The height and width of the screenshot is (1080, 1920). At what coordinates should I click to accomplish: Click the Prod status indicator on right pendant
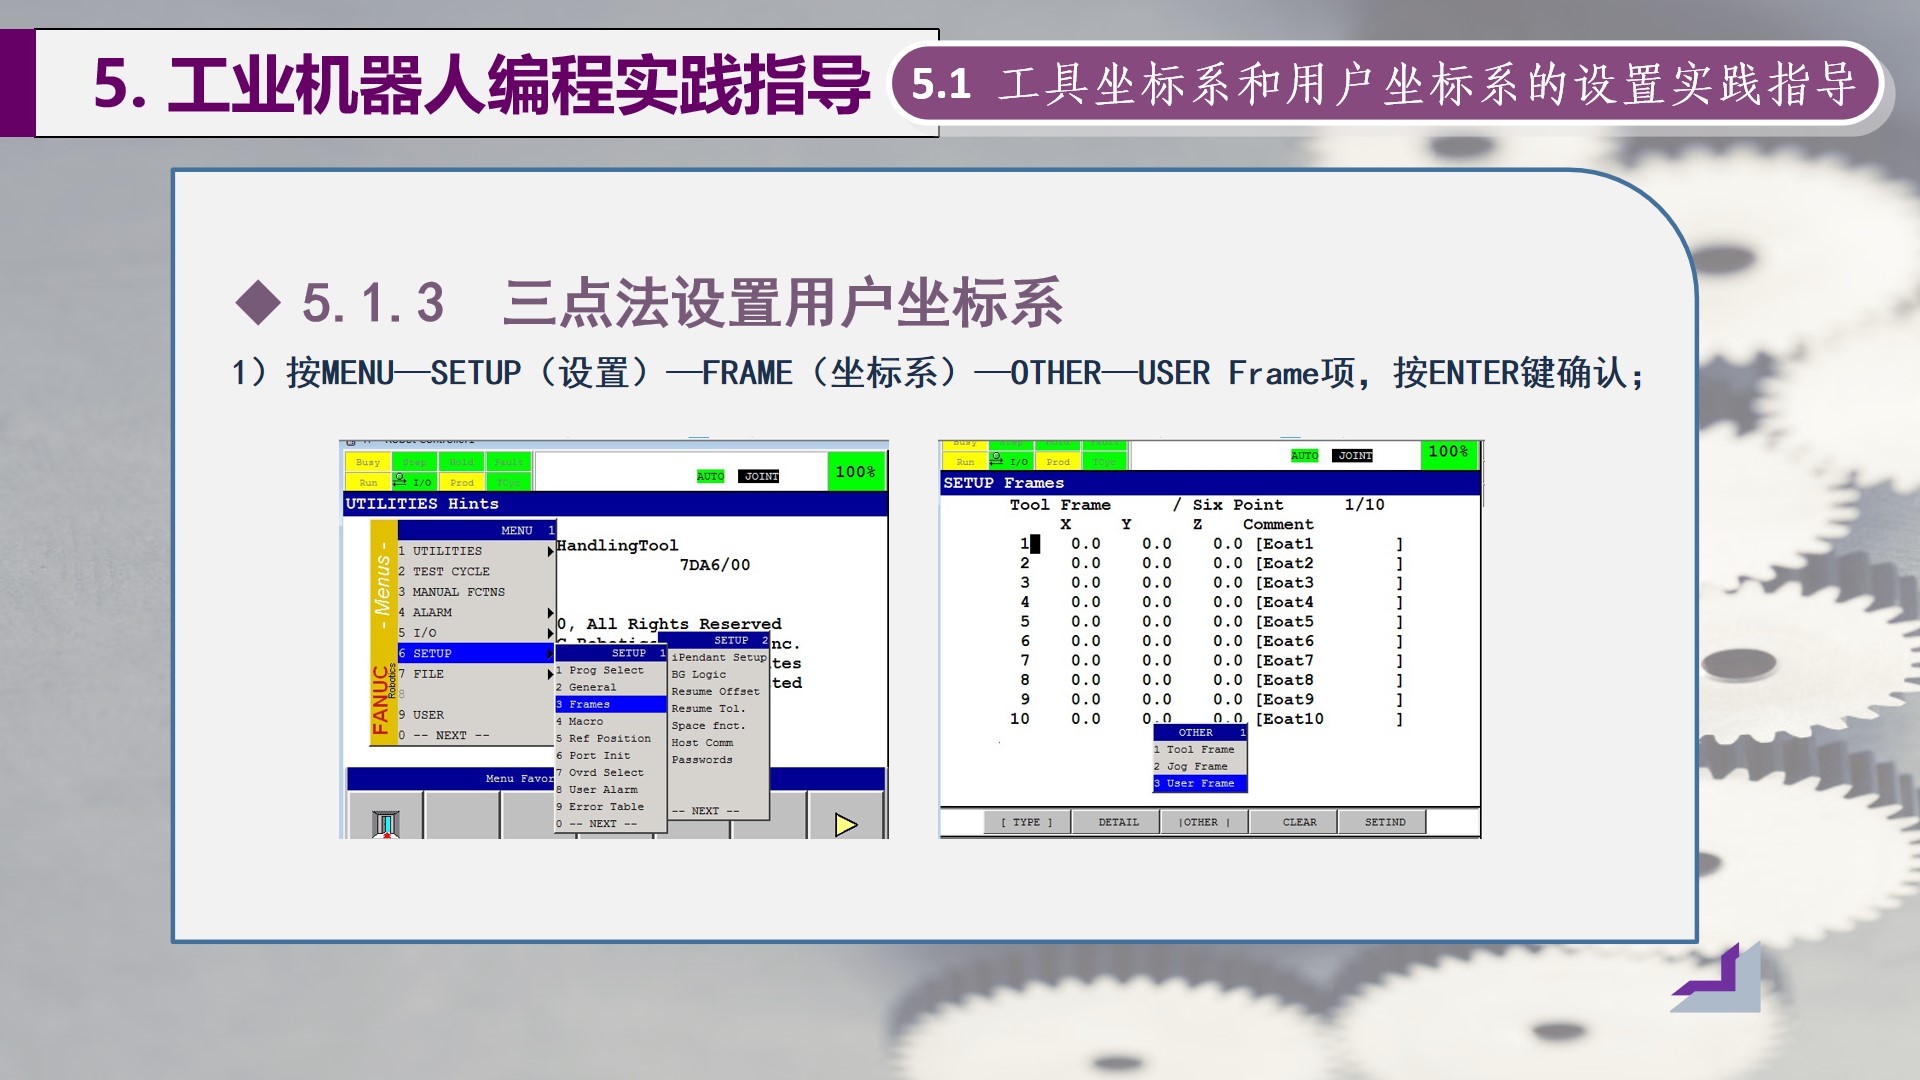coord(1058,462)
